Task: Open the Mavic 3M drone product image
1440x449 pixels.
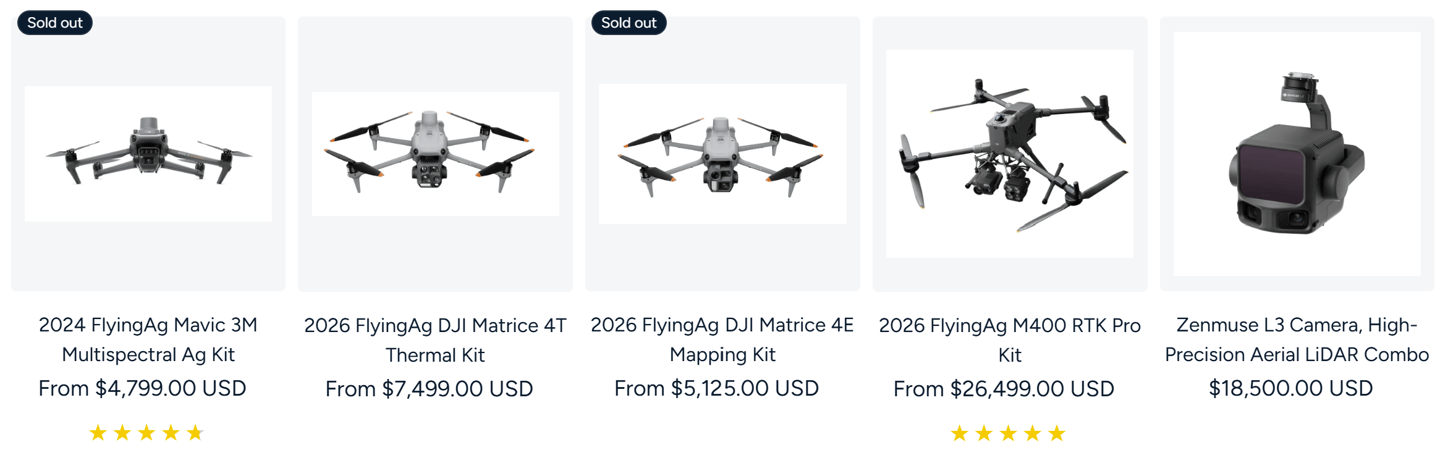Action: [148, 154]
